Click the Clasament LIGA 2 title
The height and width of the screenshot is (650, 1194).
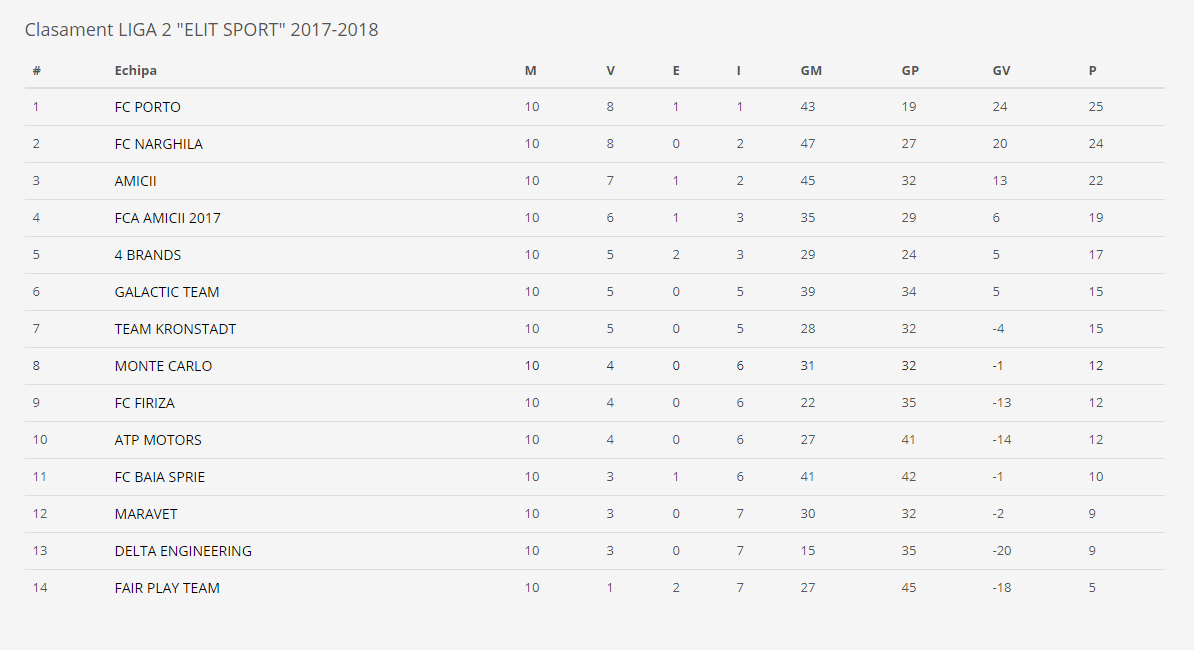pyautogui.click(x=202, y=30)
